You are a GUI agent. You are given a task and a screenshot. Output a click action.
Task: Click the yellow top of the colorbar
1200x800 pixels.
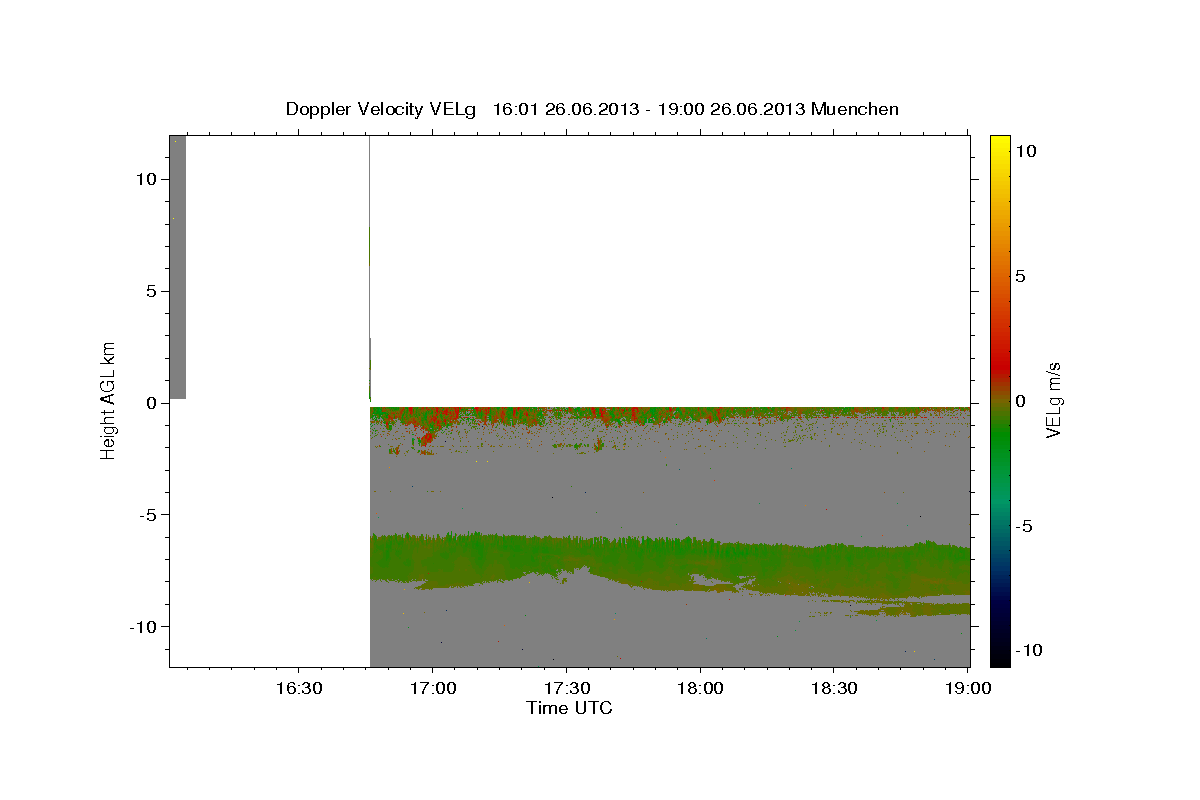point(1000,145)
